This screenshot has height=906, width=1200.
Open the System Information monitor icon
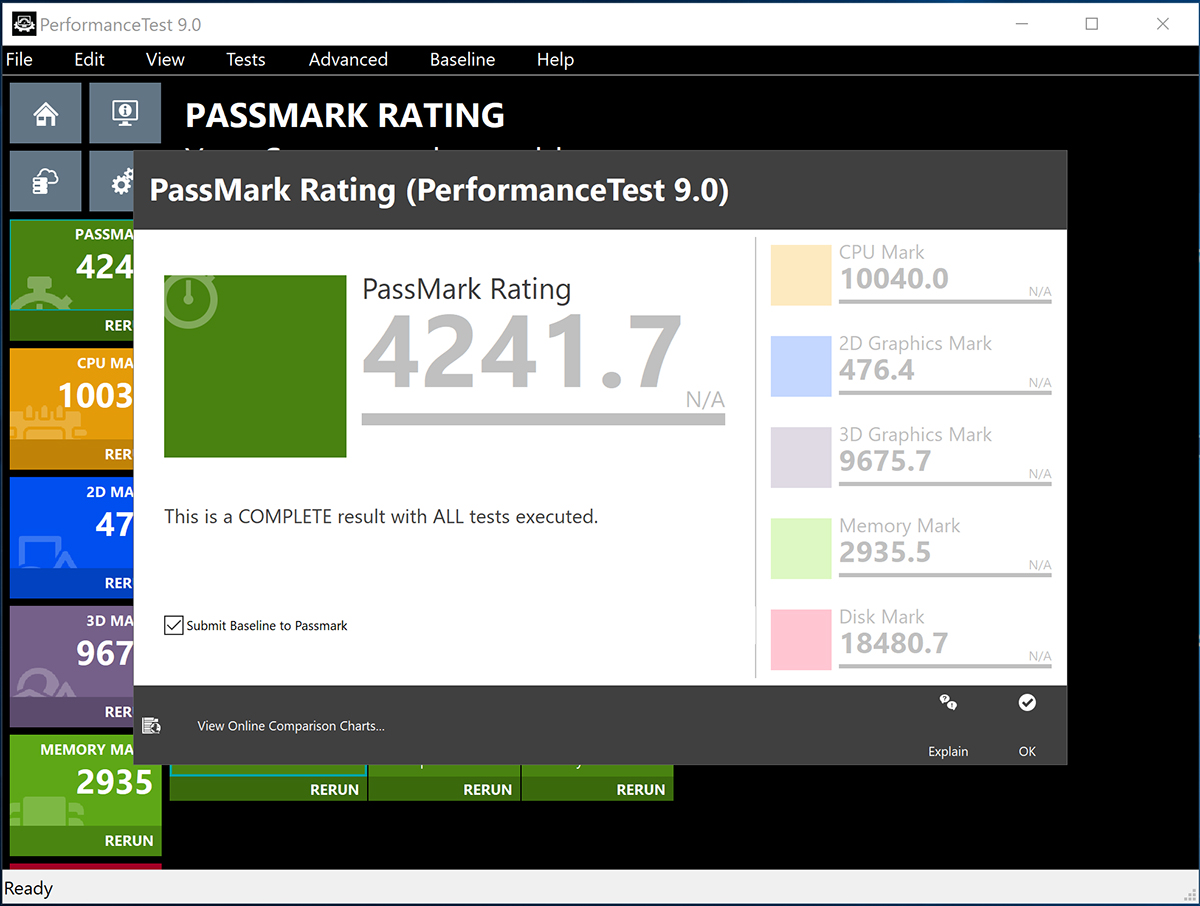click(125, 114)
